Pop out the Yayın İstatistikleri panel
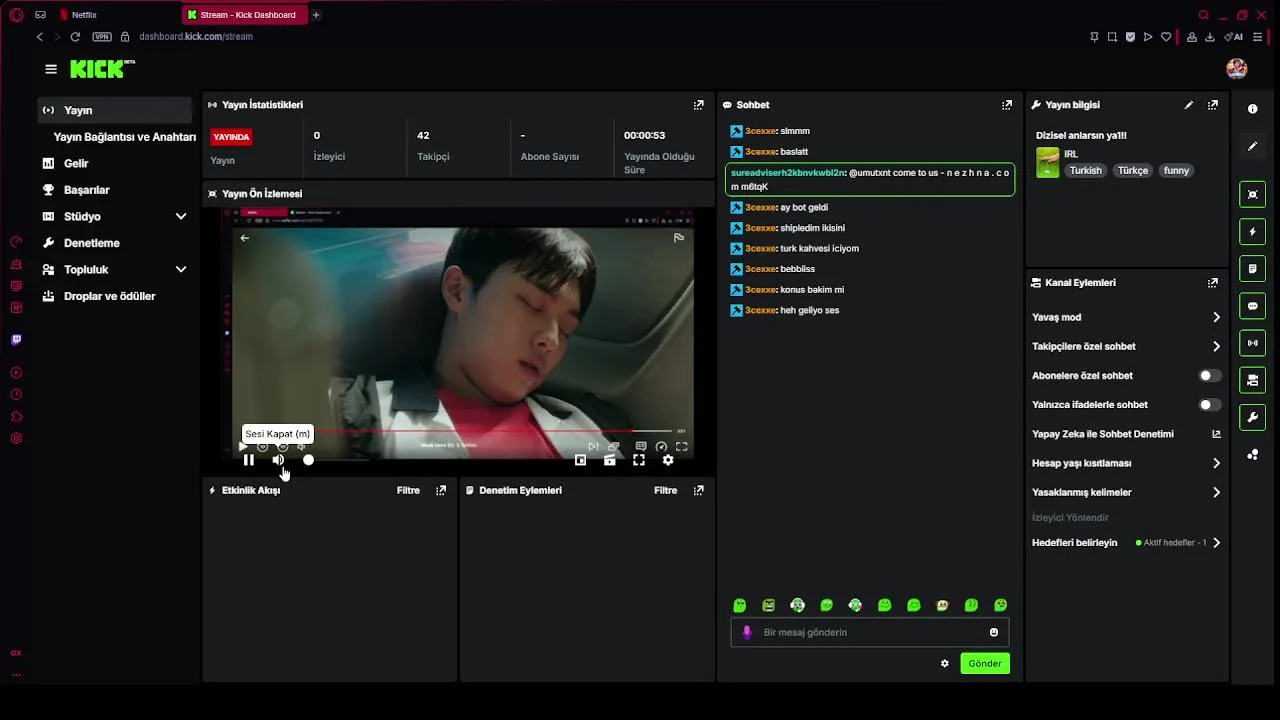Image resolution: width=1280 pixels, height=720 pixels. [x=699, y=105]
